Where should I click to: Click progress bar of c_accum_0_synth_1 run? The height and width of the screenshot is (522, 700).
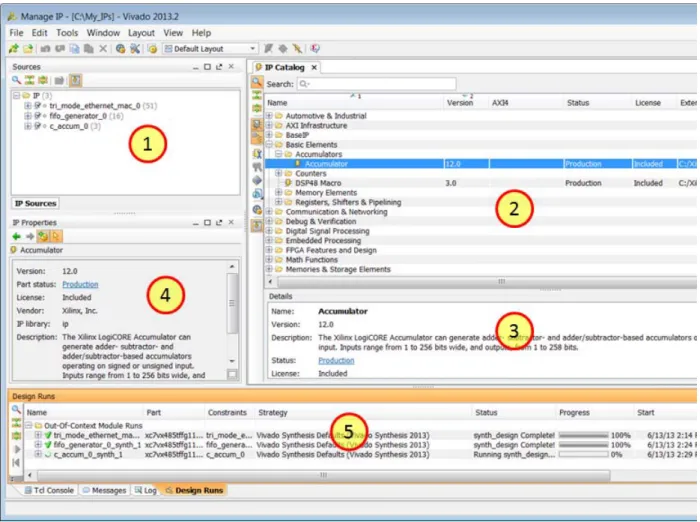[x=583, y=455]
